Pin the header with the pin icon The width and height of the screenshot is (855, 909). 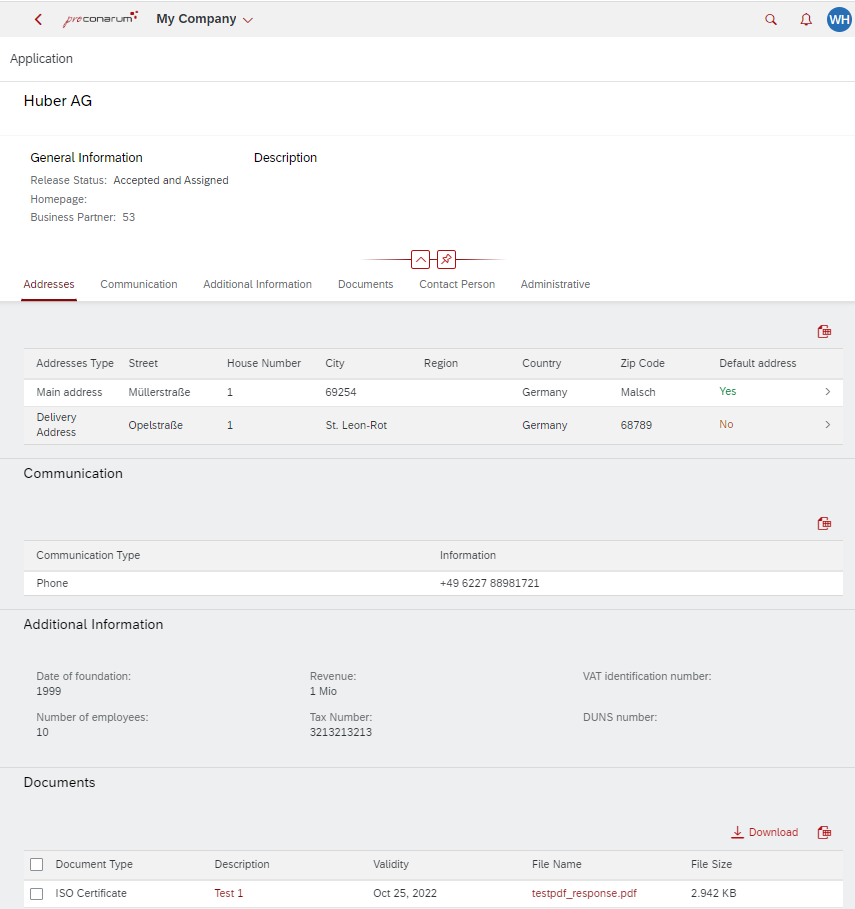(x=446, y=259)
